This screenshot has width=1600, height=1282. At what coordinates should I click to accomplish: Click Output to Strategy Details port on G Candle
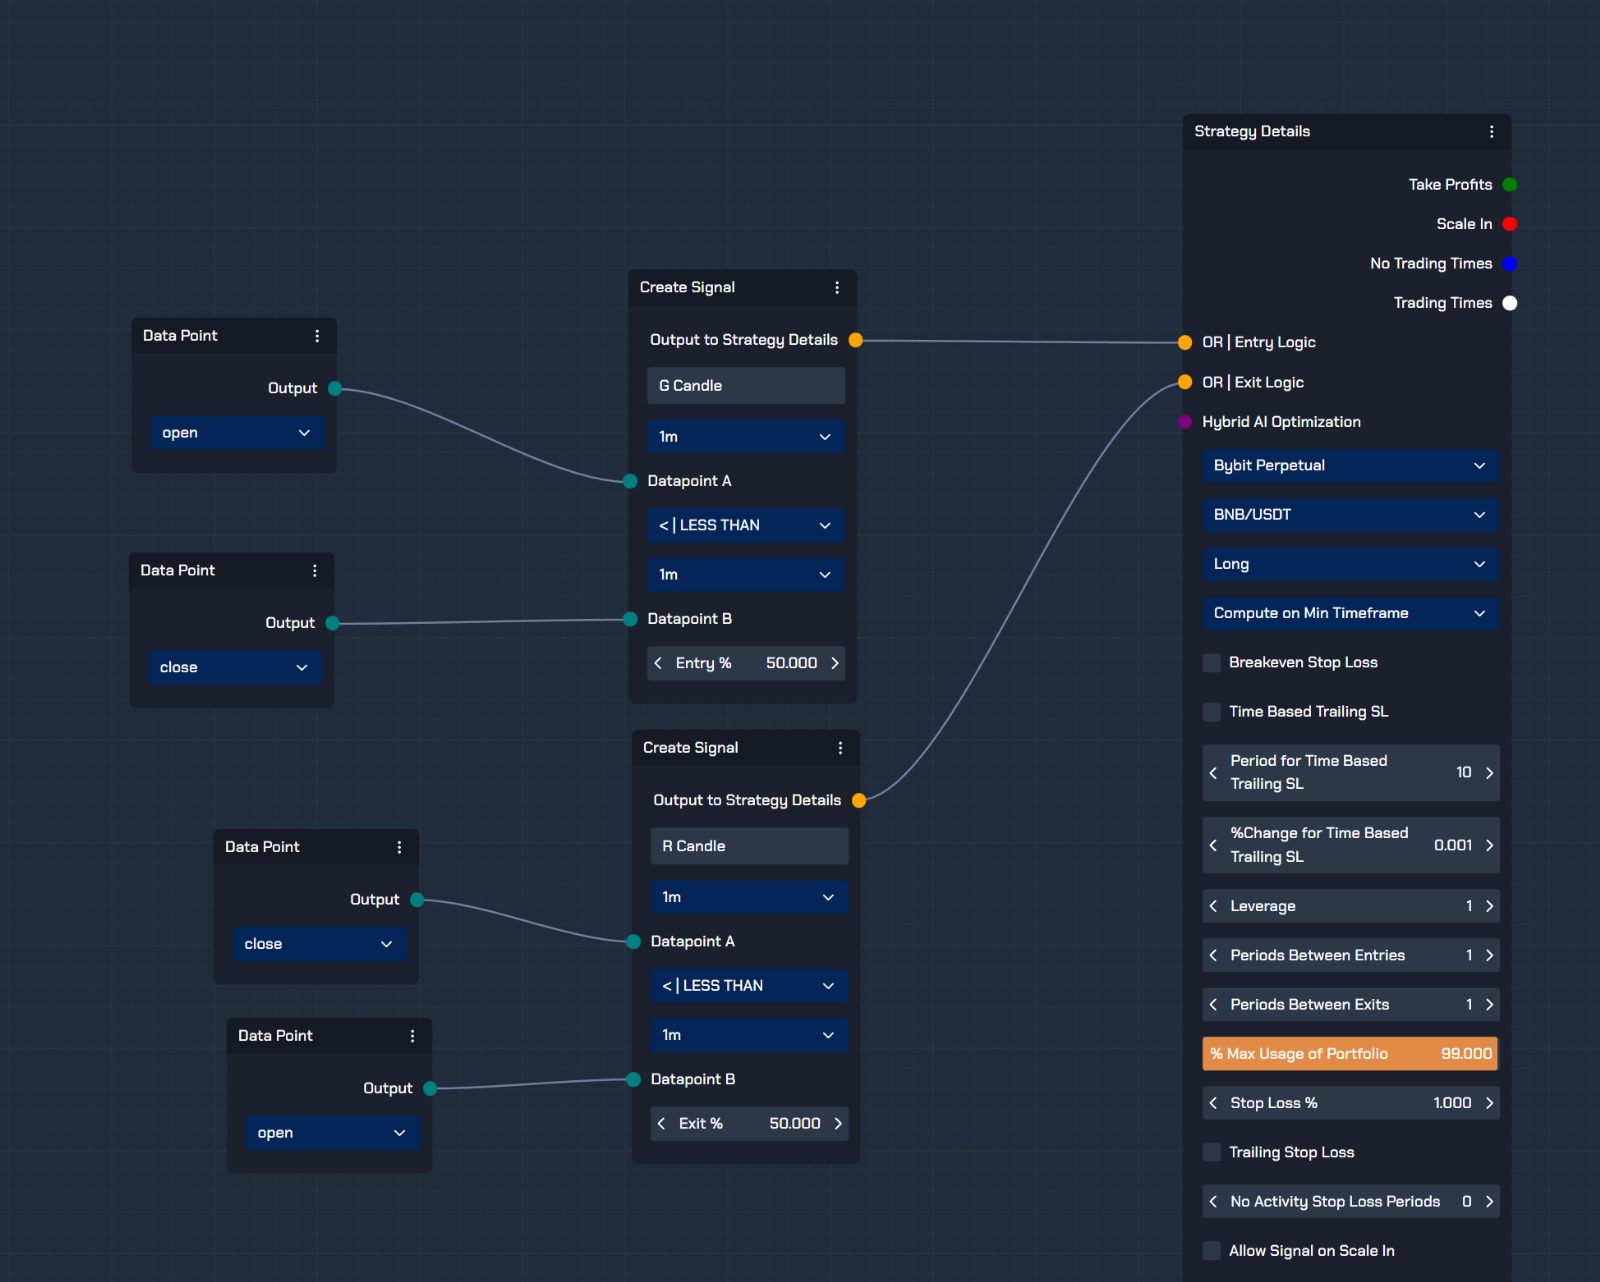(856, 339)
